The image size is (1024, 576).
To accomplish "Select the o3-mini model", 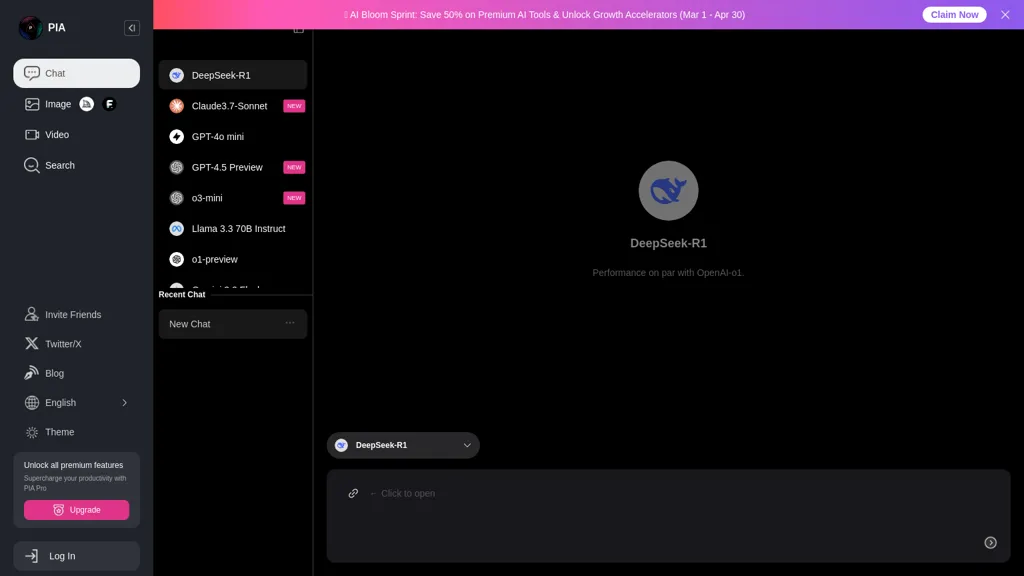I will pos(233,198).
